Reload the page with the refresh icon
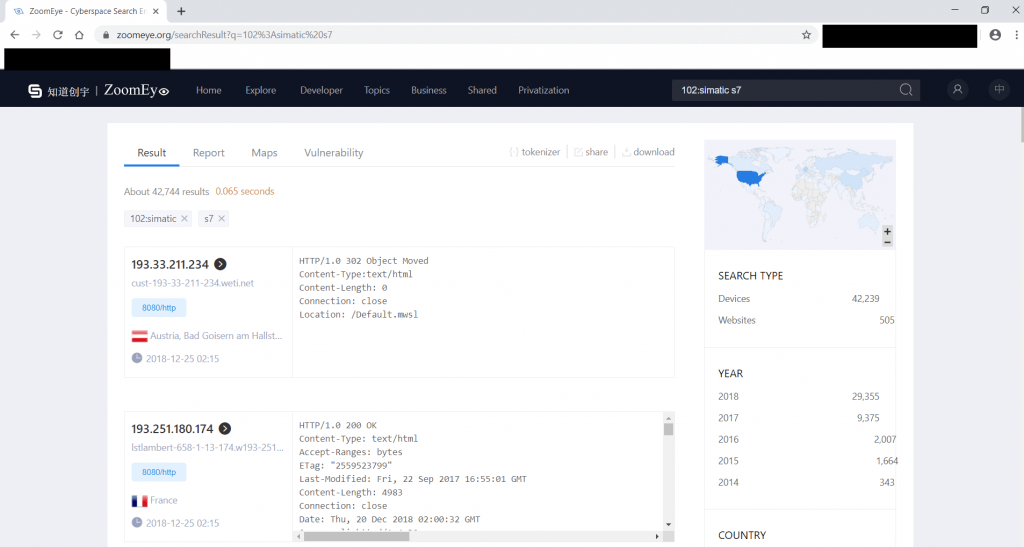Screen dimensions: 1024x547 point(57,35)
